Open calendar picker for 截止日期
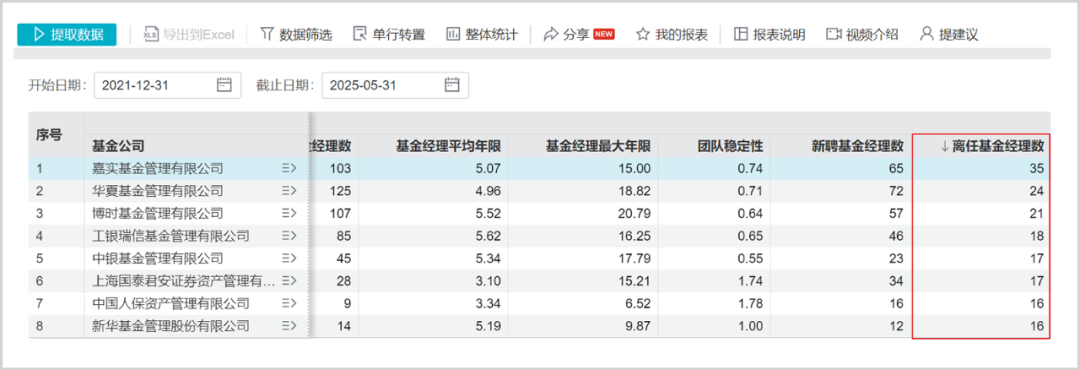Image resolution: width=1080 pixels, height=370 pixels. (452, 85)
